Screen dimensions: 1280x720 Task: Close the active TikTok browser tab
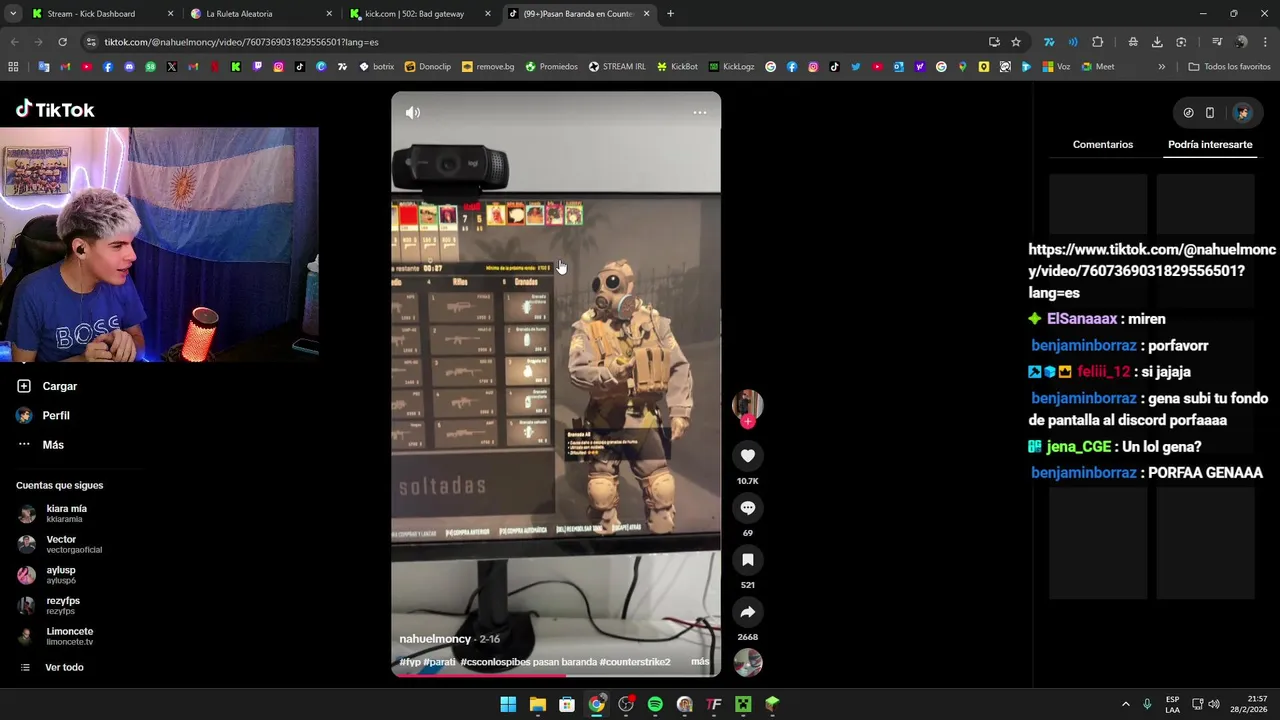click(x=646, y=14)
